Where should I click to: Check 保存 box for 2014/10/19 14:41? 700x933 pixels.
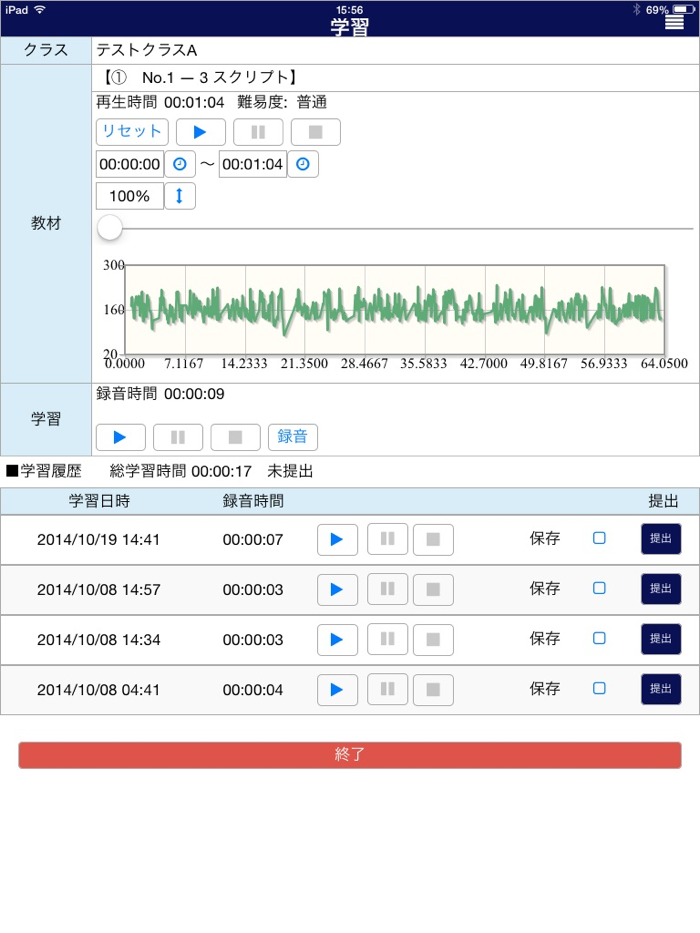point(599,538)
